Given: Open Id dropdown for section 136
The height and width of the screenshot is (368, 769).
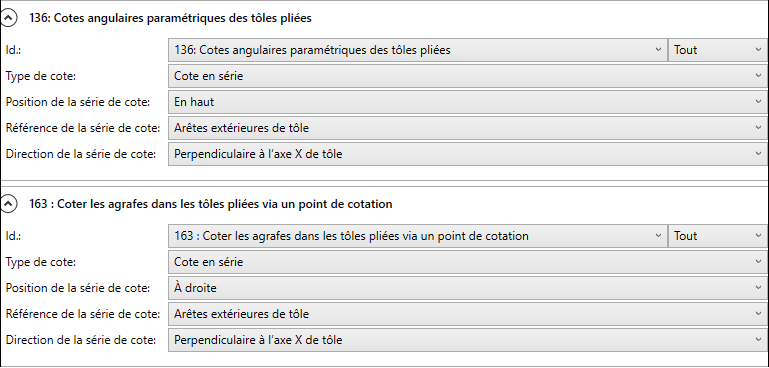Looking at the screenshot, I should (417, 50).
